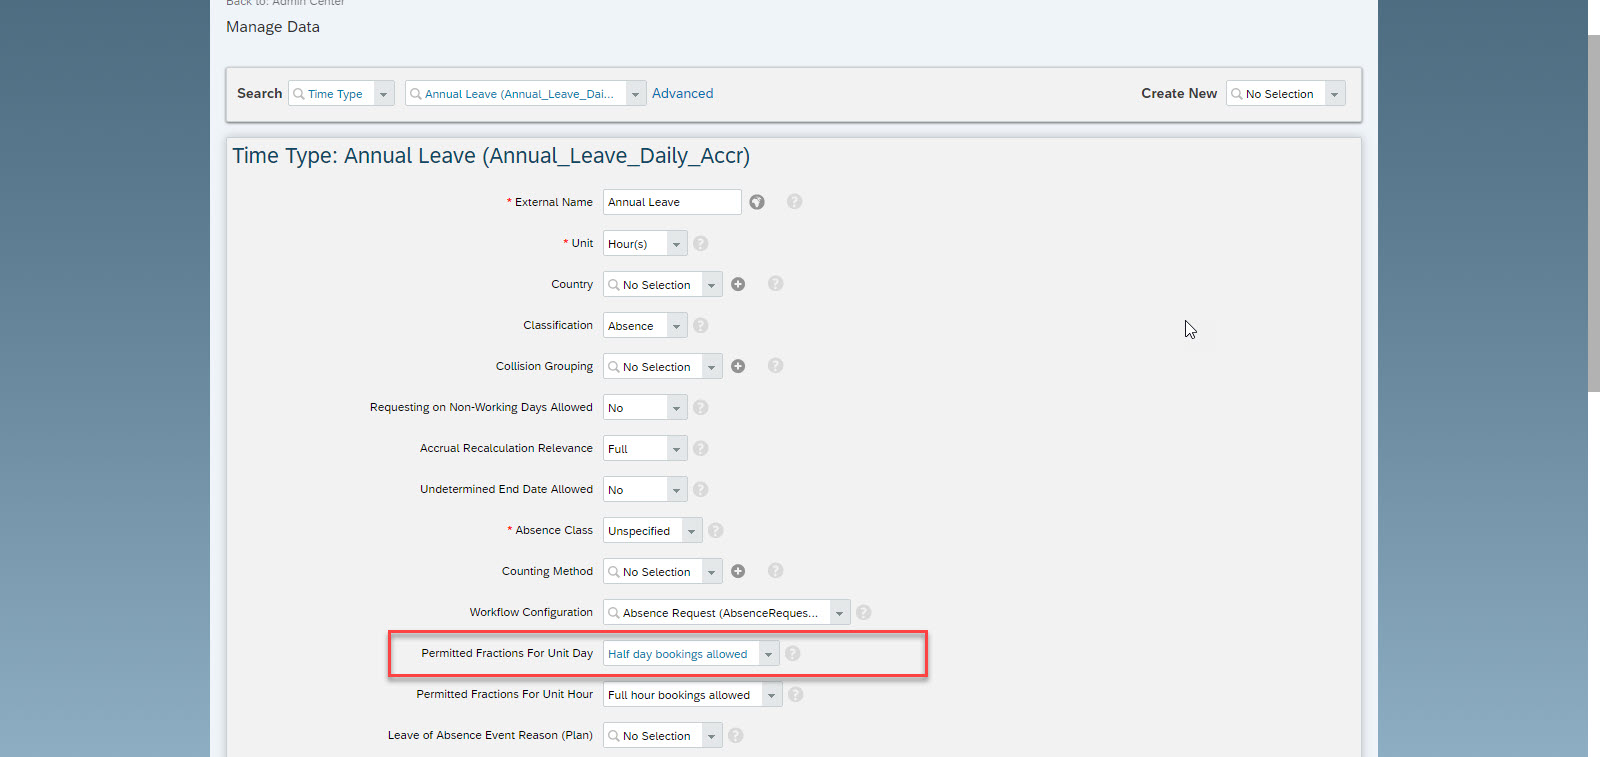Viewport: 1600px width, 757px height.
Task: Open Annual Leave search object dropdown
Action: click(636, 94)
